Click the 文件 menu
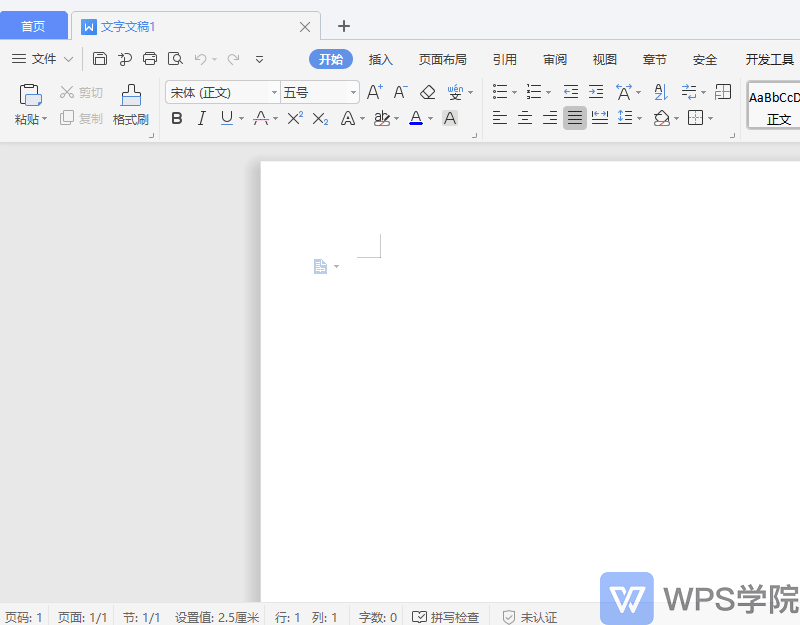800x625 pixels. click(x=42, y=58)
